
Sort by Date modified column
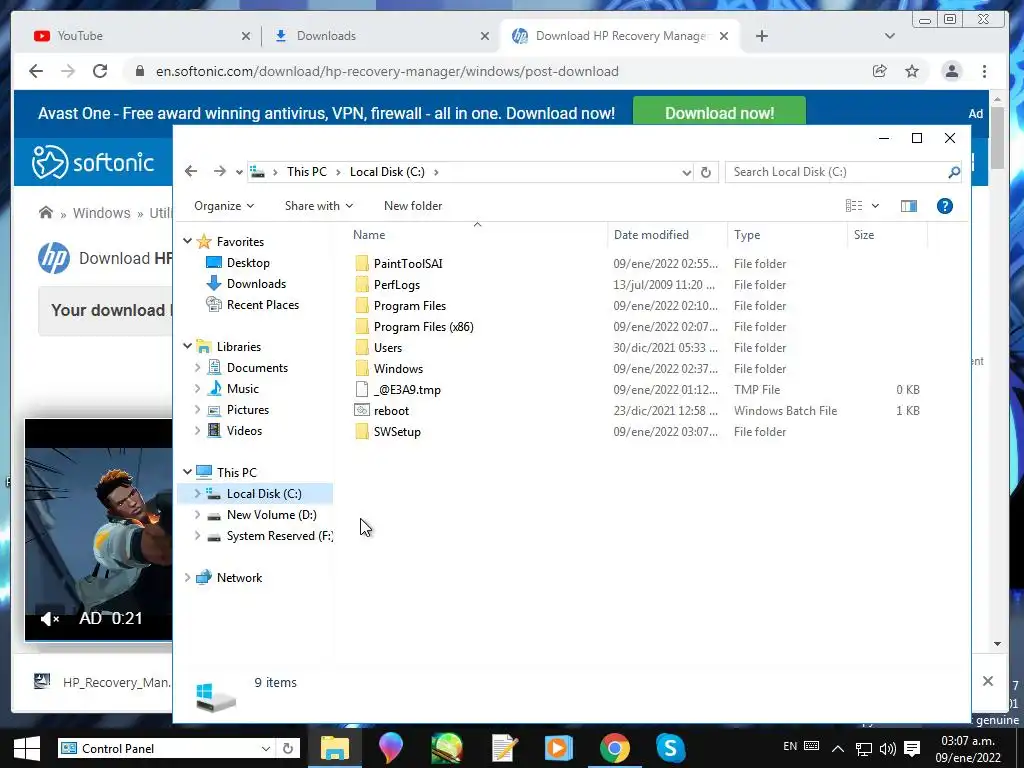tap(667, 234)
